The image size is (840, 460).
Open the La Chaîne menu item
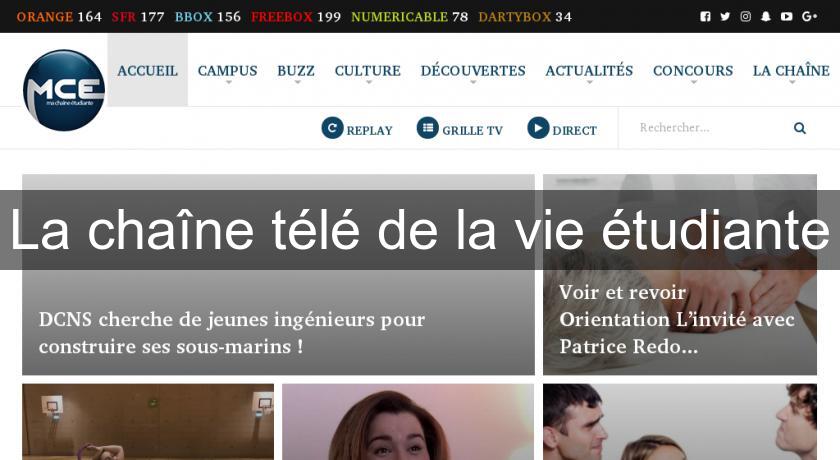[x=791, y=70]
